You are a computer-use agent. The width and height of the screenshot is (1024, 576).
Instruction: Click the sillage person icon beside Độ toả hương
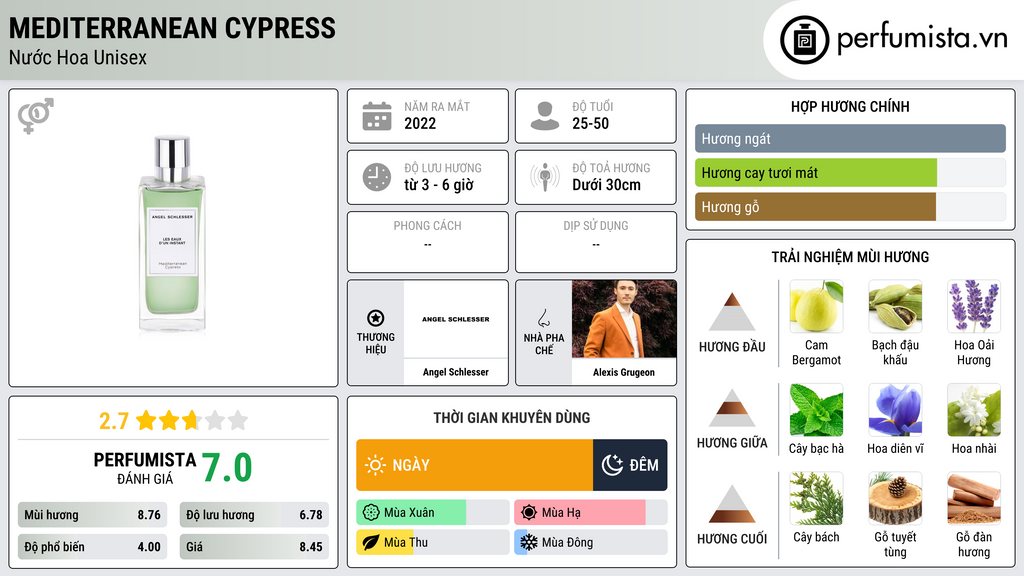(x=545, y=177)
